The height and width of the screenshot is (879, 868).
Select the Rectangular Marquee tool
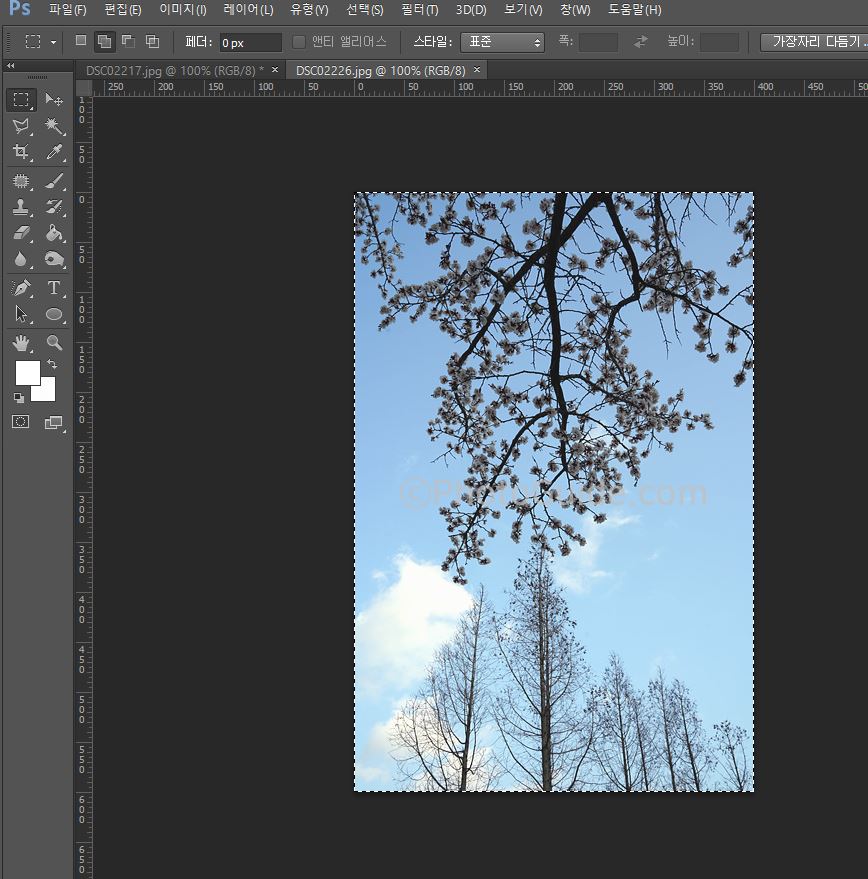tap(21, 100)
